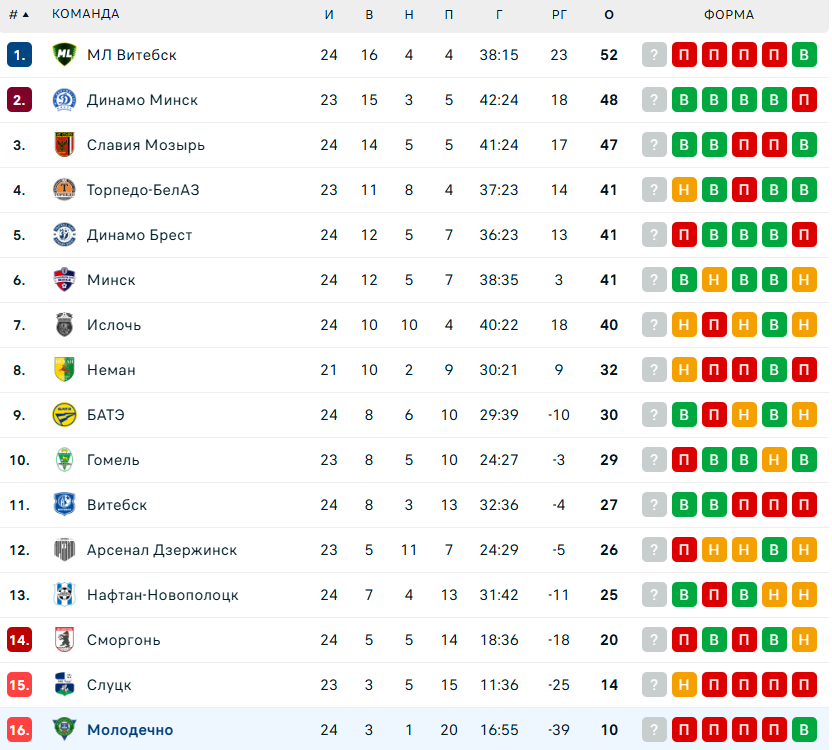The width and height of the screenshot is (832, 750).
Task: Sort standings by РГ goal difference header
Action: (x=559, y=14)
